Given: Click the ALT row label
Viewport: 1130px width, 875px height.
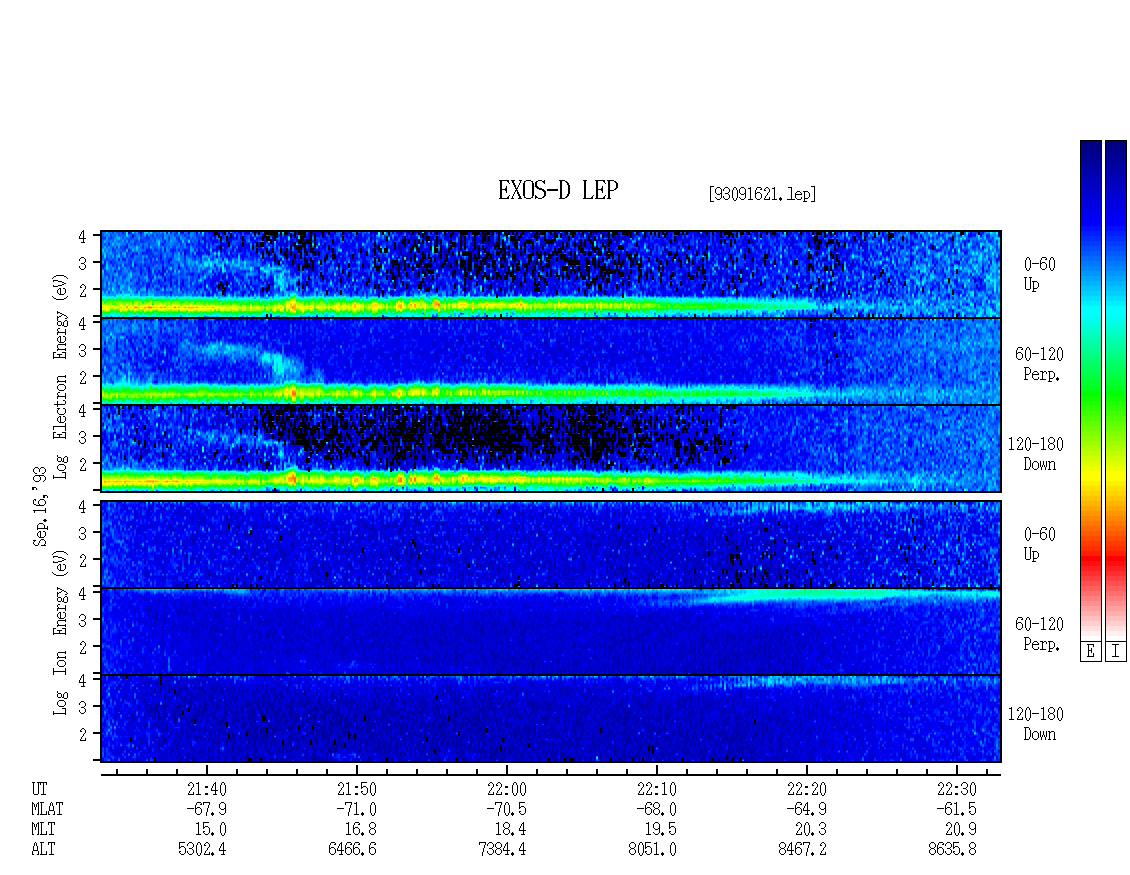Looking at the screenshot, I should [x=43, y=849].
